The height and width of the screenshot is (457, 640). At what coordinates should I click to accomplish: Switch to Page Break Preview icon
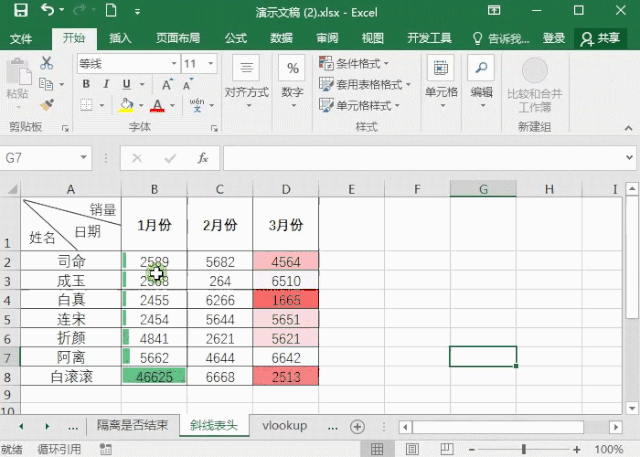click(x=447, y=449)
